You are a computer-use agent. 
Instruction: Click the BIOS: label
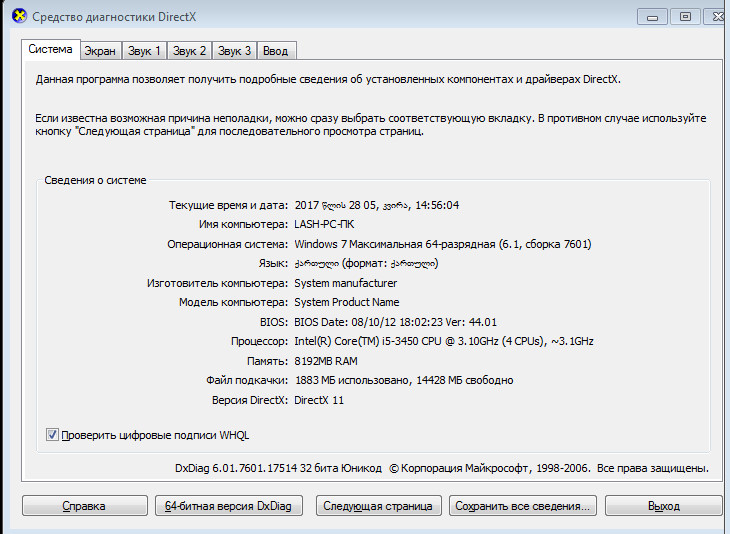[274, 322]
